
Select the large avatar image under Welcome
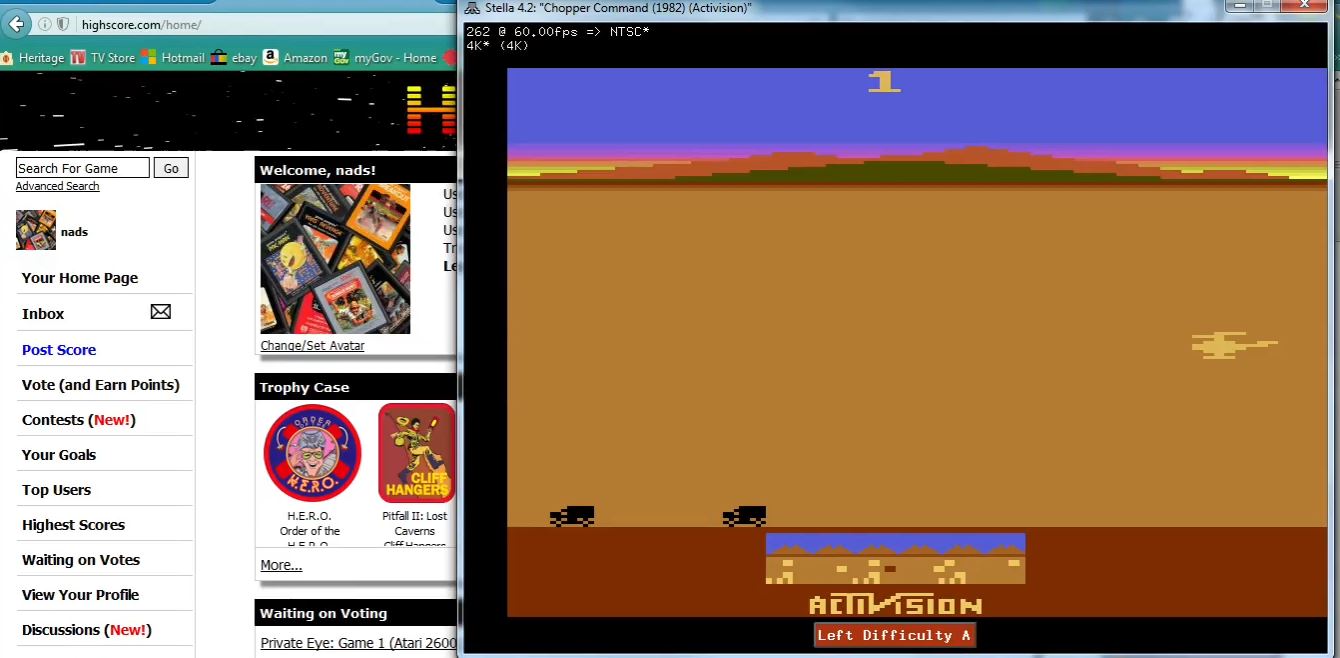coord(335,258)
